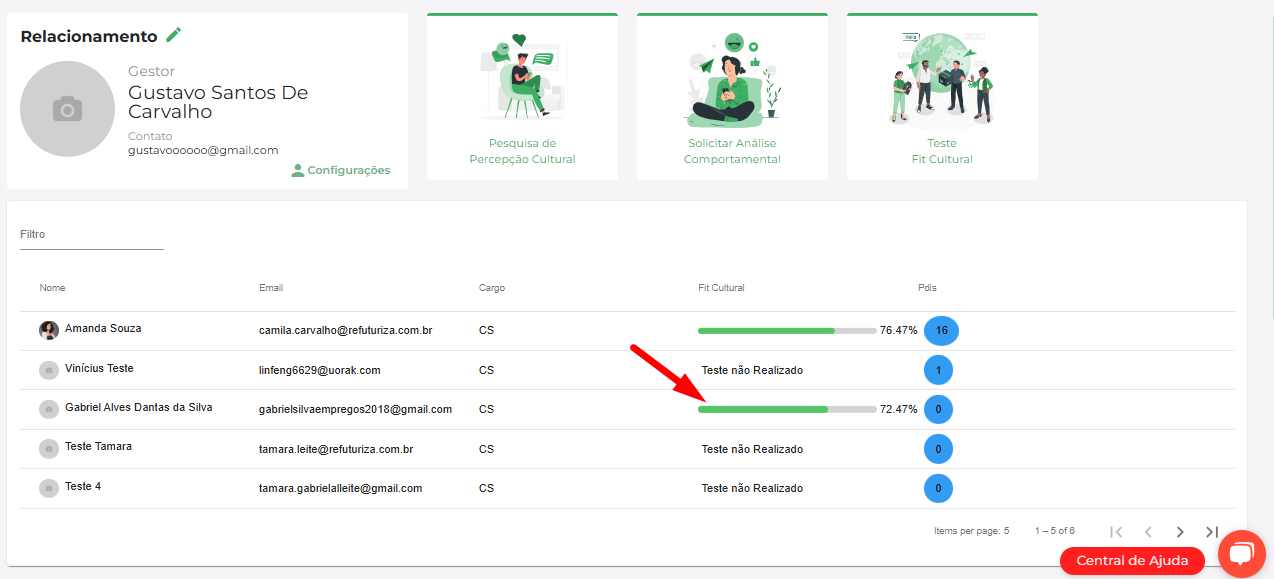Jump to the last page of results
This screenshot has height=579, width=1274.
pyautogui.click(x=1212, y=532)
